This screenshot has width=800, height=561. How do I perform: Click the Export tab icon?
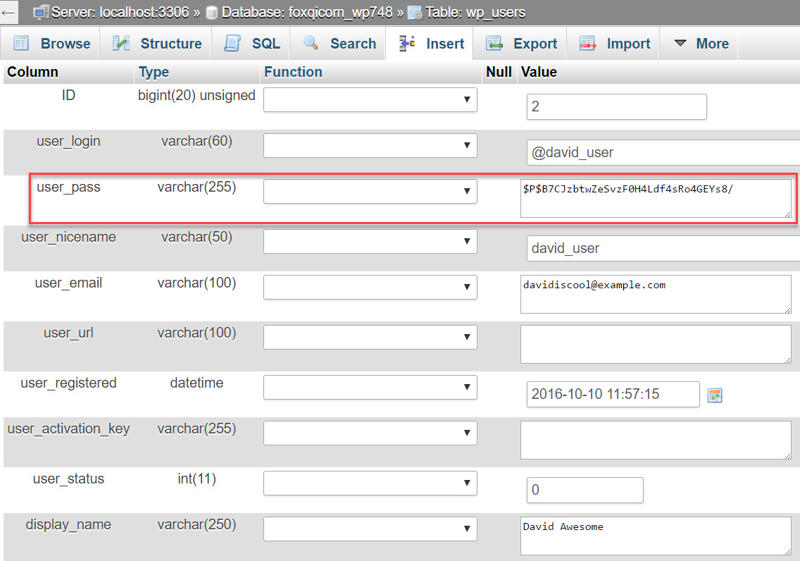coord(494,43)
